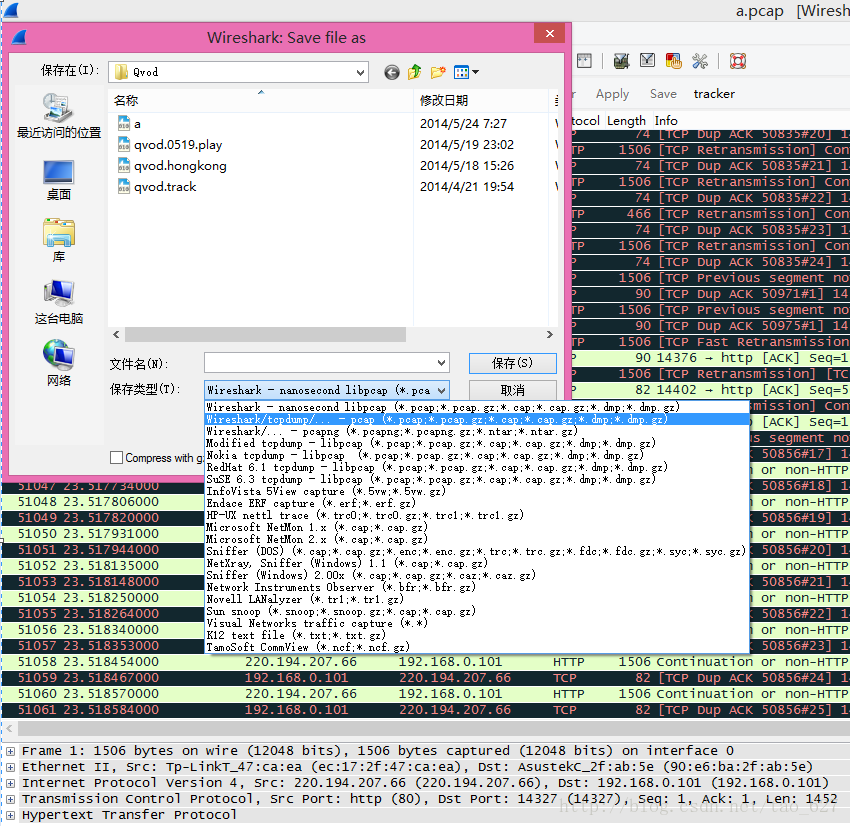Go up one folder level icon
The height and width of the screenshot is (826, 850).
pos(415,72)
